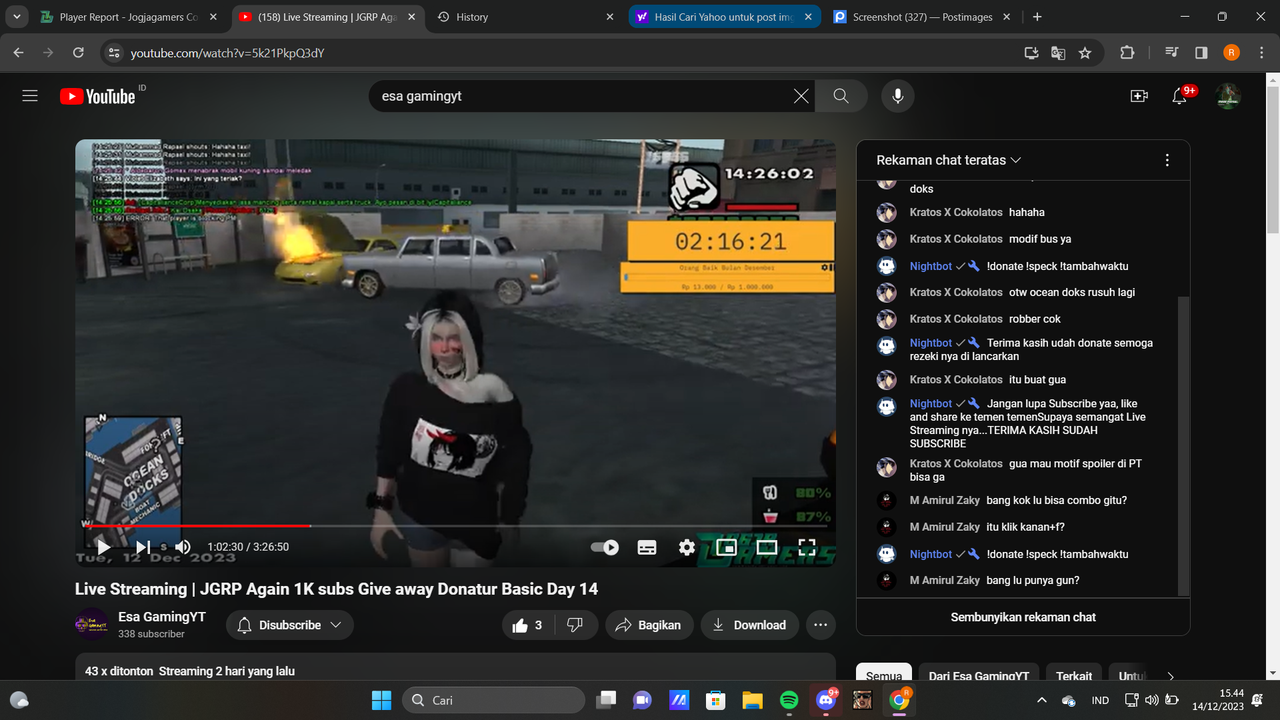Translate this page icon in address bar

click(x=1058, y=53)
